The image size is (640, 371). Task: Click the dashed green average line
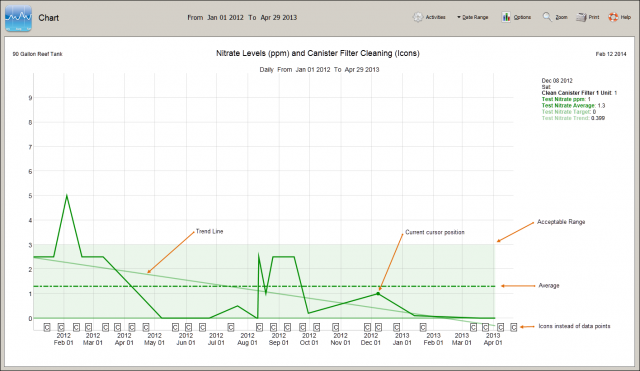point(264,286)
